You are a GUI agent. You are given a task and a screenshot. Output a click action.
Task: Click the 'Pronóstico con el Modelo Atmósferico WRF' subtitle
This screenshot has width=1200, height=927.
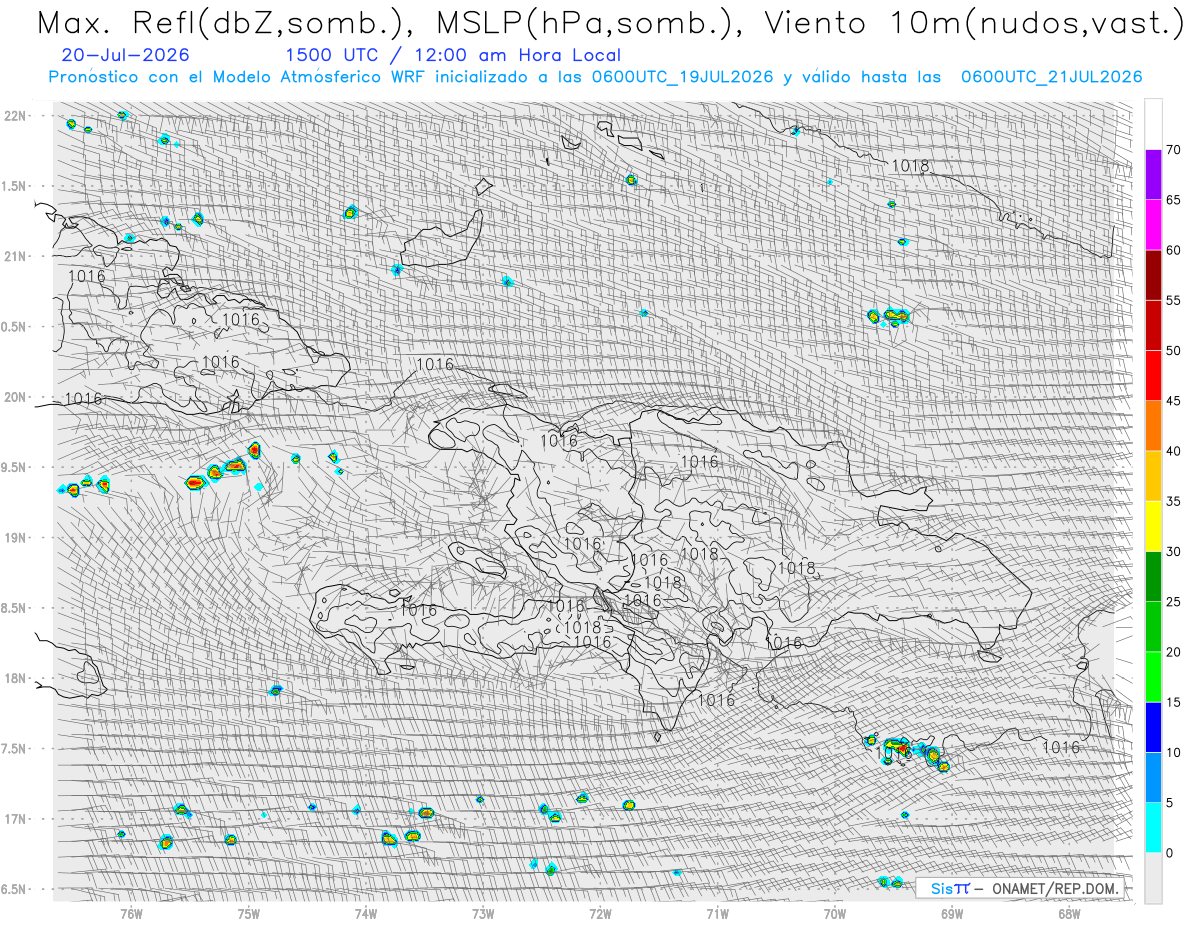click(x=238, y=77)
